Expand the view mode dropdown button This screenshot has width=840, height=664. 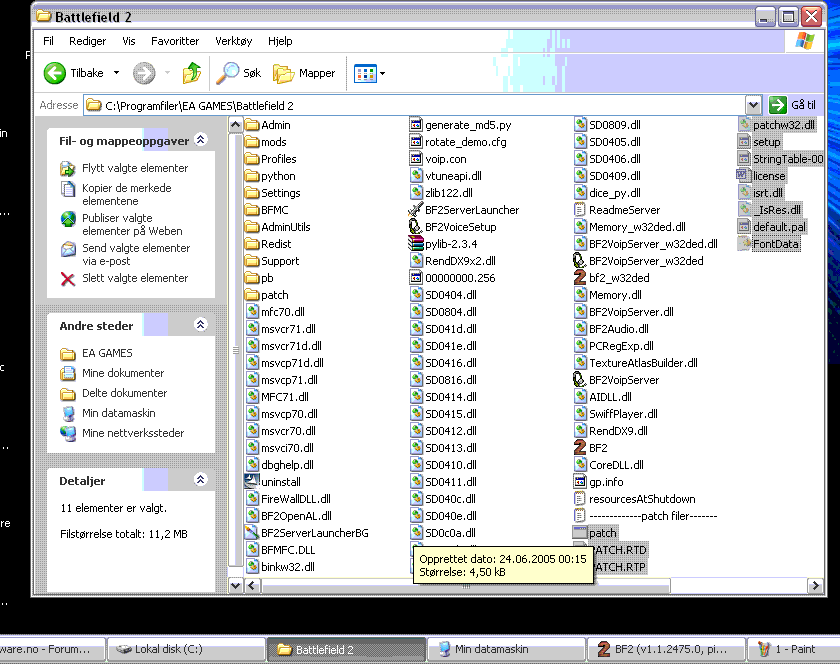coord(382,73)
